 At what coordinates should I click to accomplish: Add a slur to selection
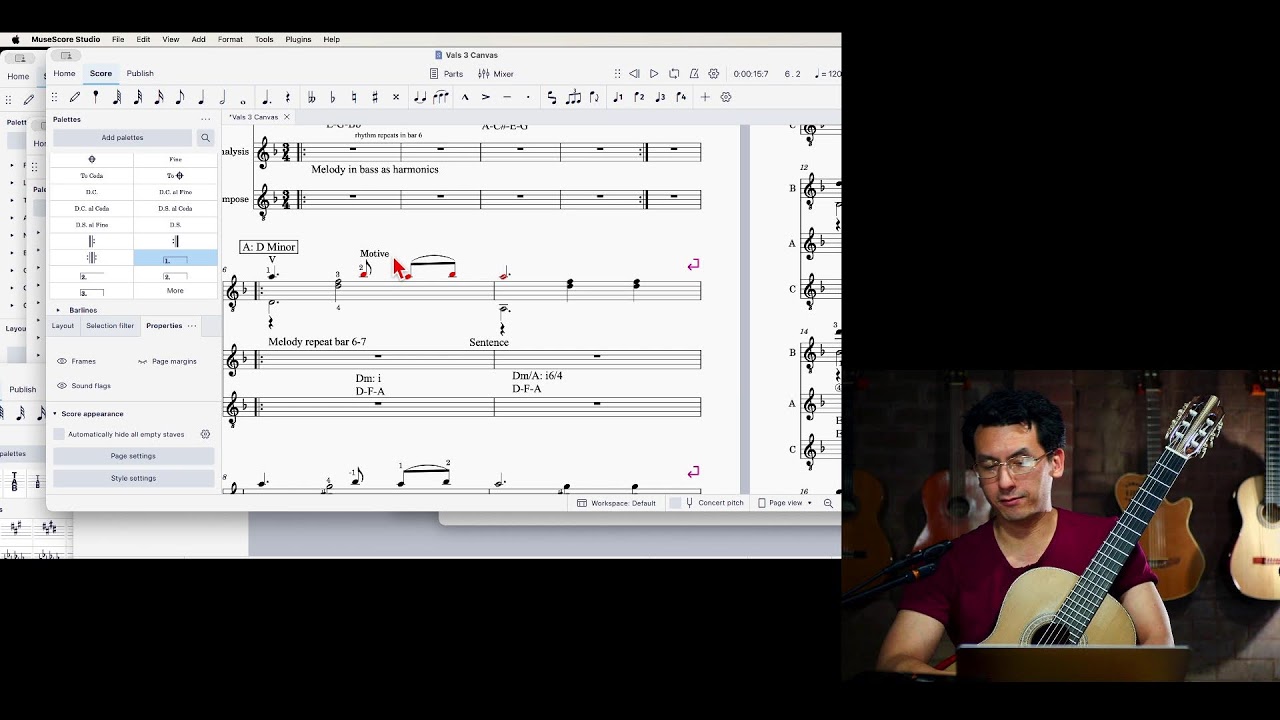tap(441, 97)
